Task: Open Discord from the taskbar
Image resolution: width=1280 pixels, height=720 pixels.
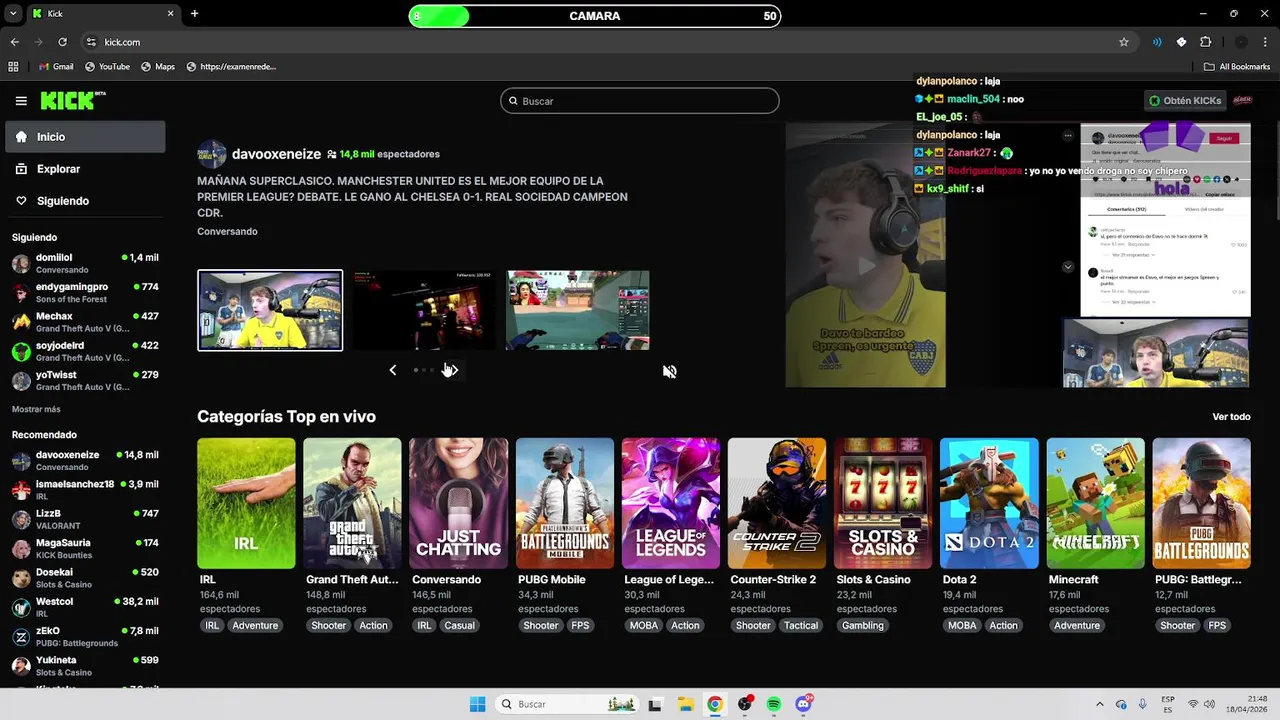Action: (804, 704)
